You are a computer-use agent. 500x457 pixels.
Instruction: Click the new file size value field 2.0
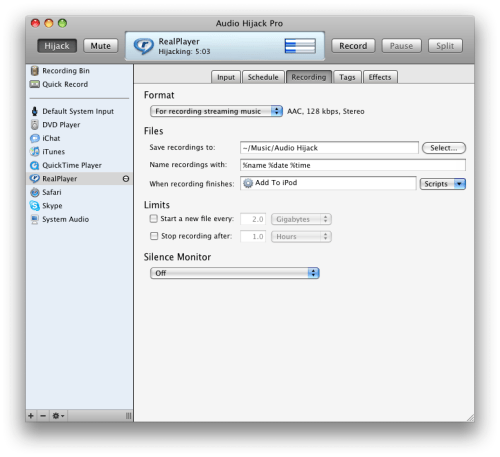[x=253, y=219]
